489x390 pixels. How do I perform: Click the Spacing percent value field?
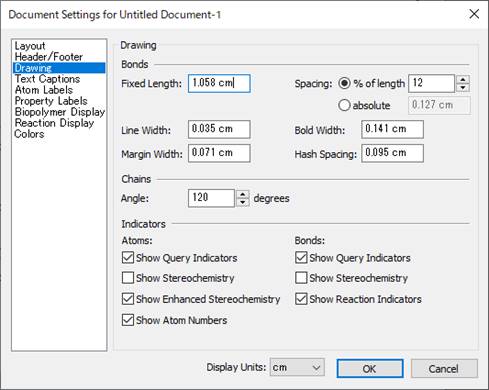coord(431,83)
